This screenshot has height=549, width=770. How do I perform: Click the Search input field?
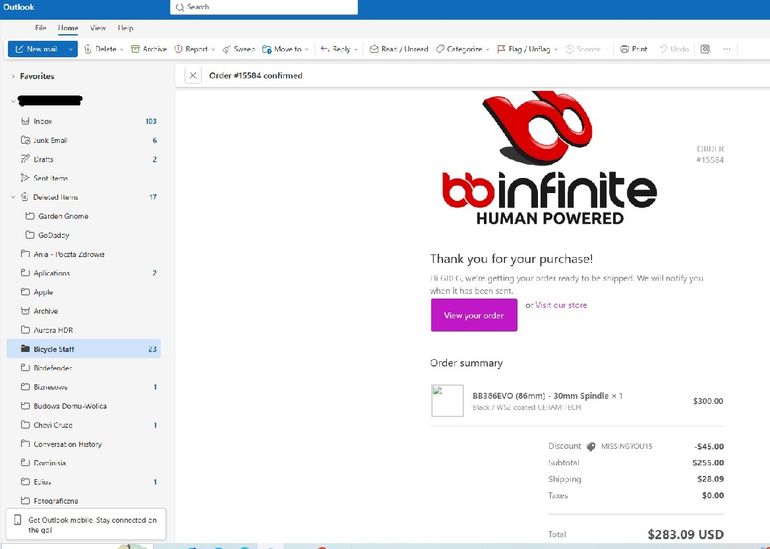coord(264,7)
